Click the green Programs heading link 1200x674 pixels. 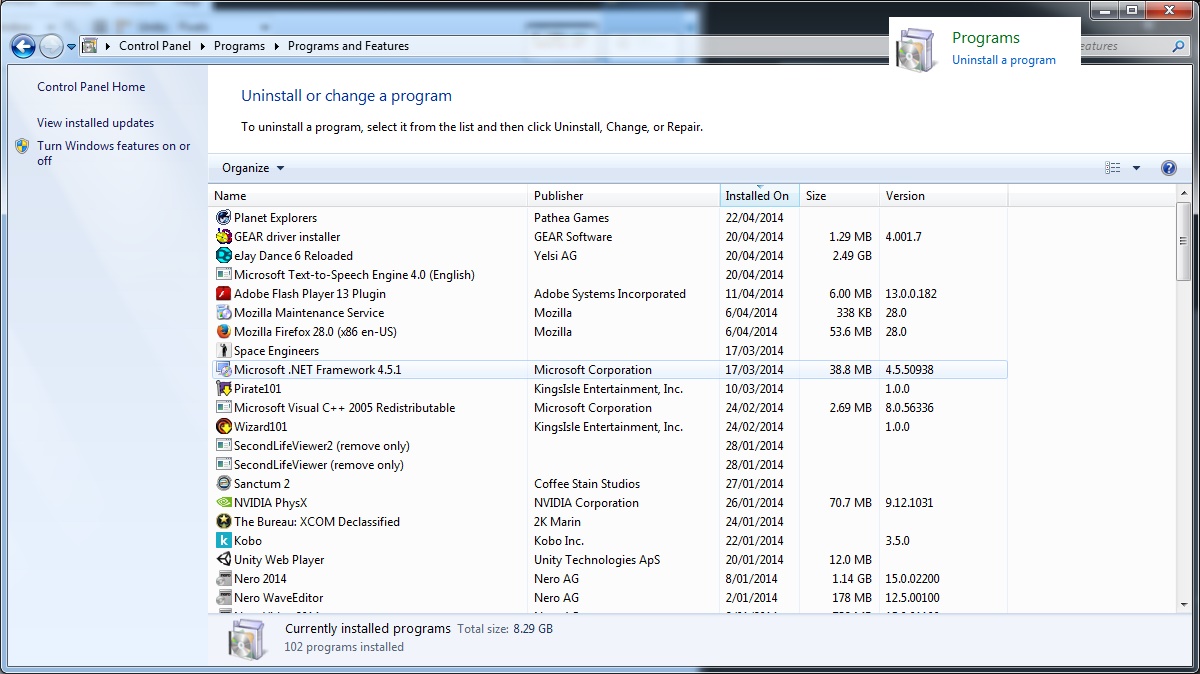(986, 38)
